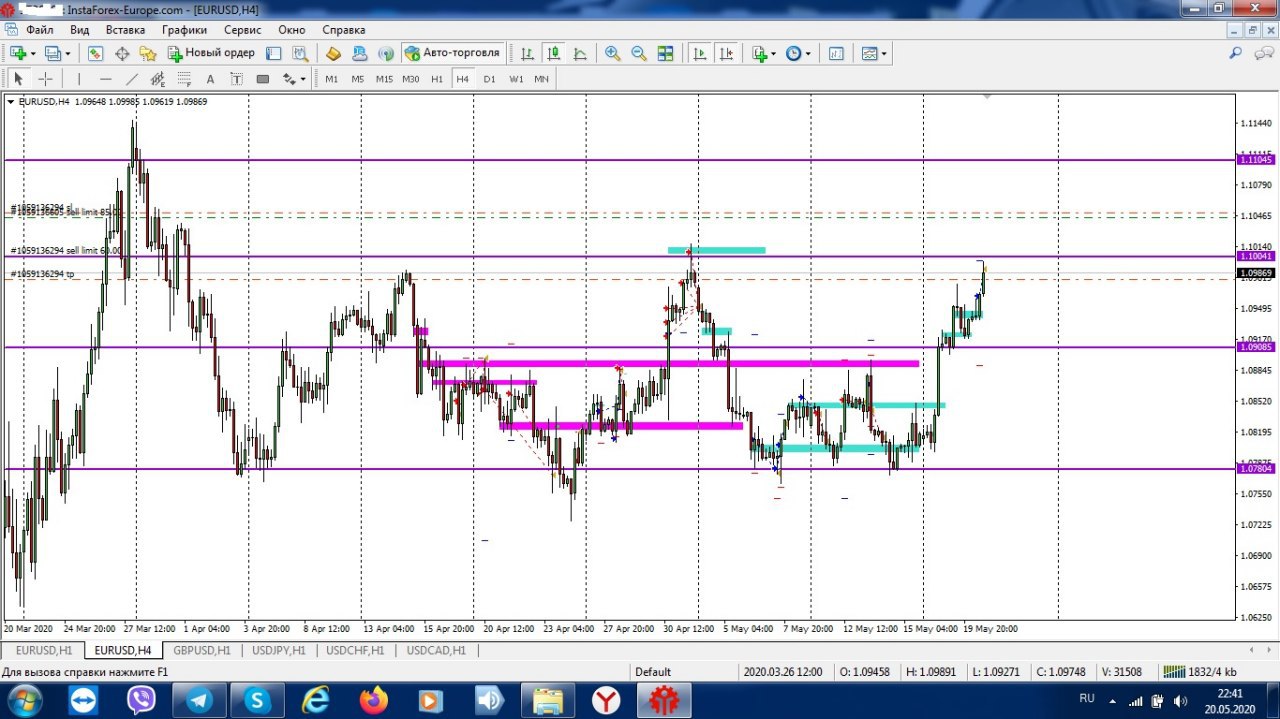Set timeframe to M15

pyautogui.click(x=384, y=79)
